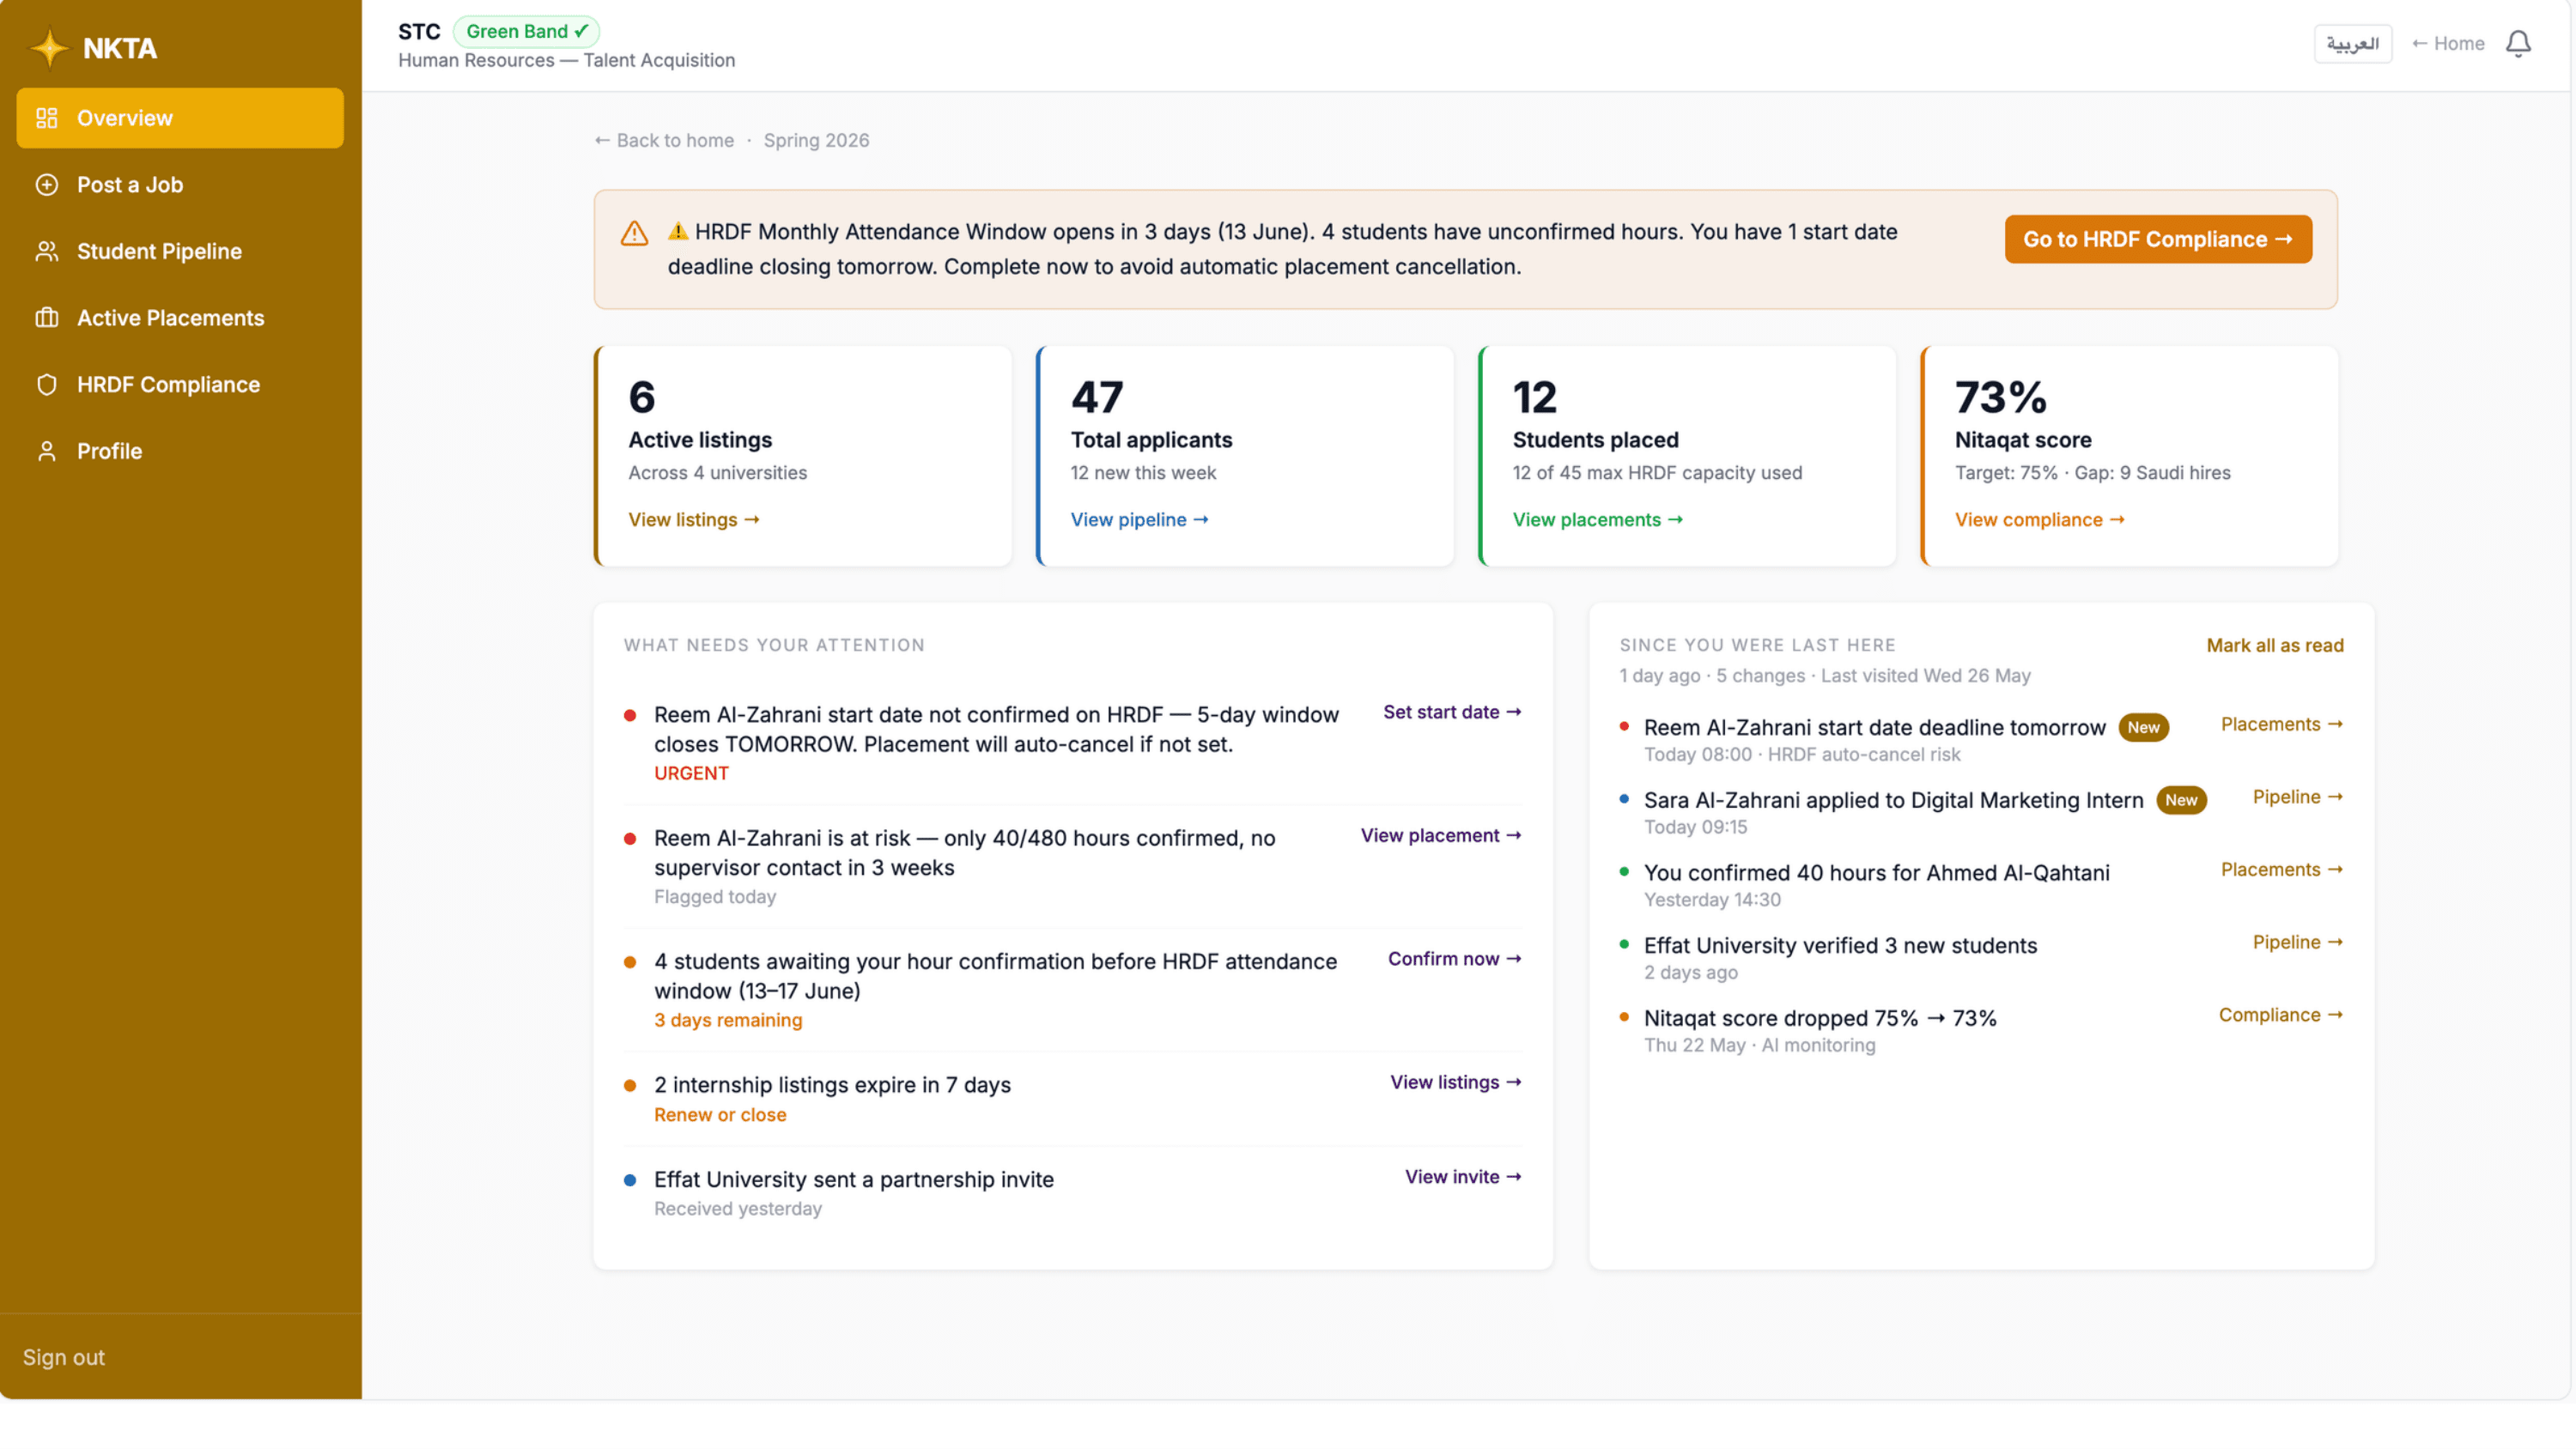Click the 73% Nitaqat score value
Image resolution: width=2576 pixels, height=1449 pixels.
[x=2001, y=397]
